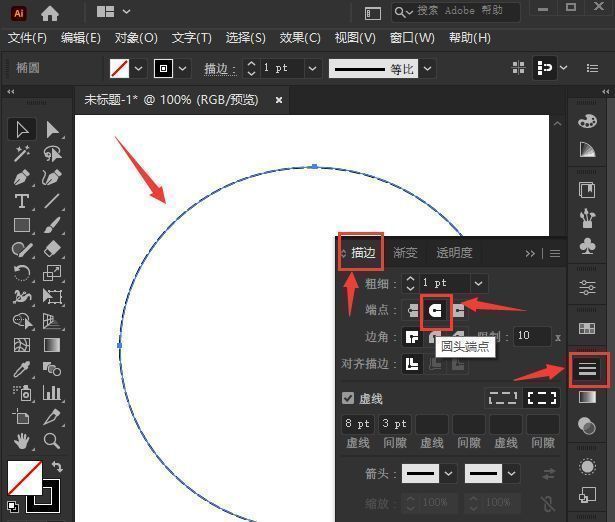615x522 pixels.
Task: Choose projecting cap endpoint option
Action: (x=459, y=311)
